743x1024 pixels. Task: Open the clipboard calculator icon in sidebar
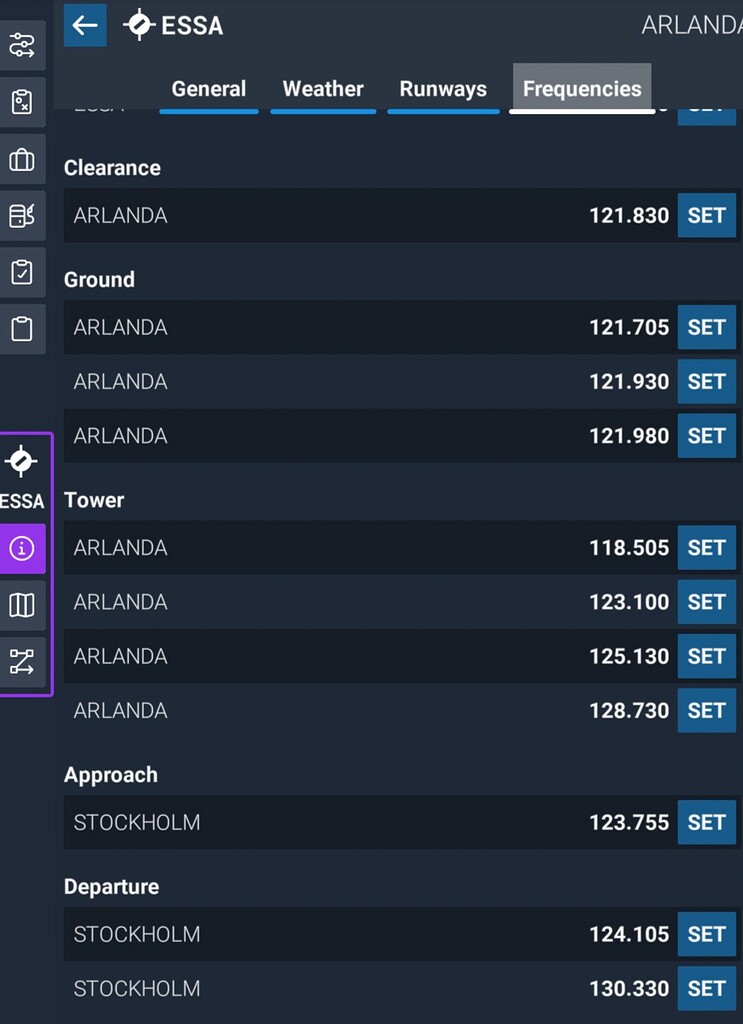click(x=21, y=102)
